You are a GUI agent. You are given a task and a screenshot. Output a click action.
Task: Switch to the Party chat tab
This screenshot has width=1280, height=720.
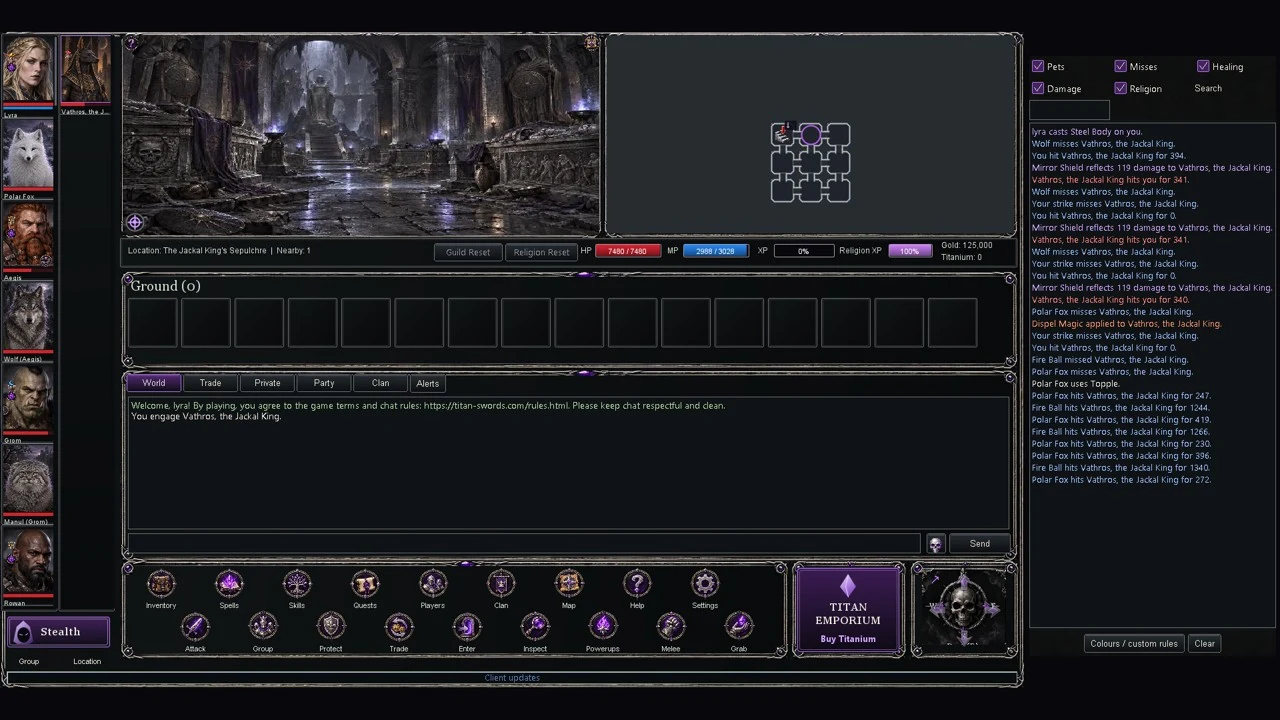[324, 383]
